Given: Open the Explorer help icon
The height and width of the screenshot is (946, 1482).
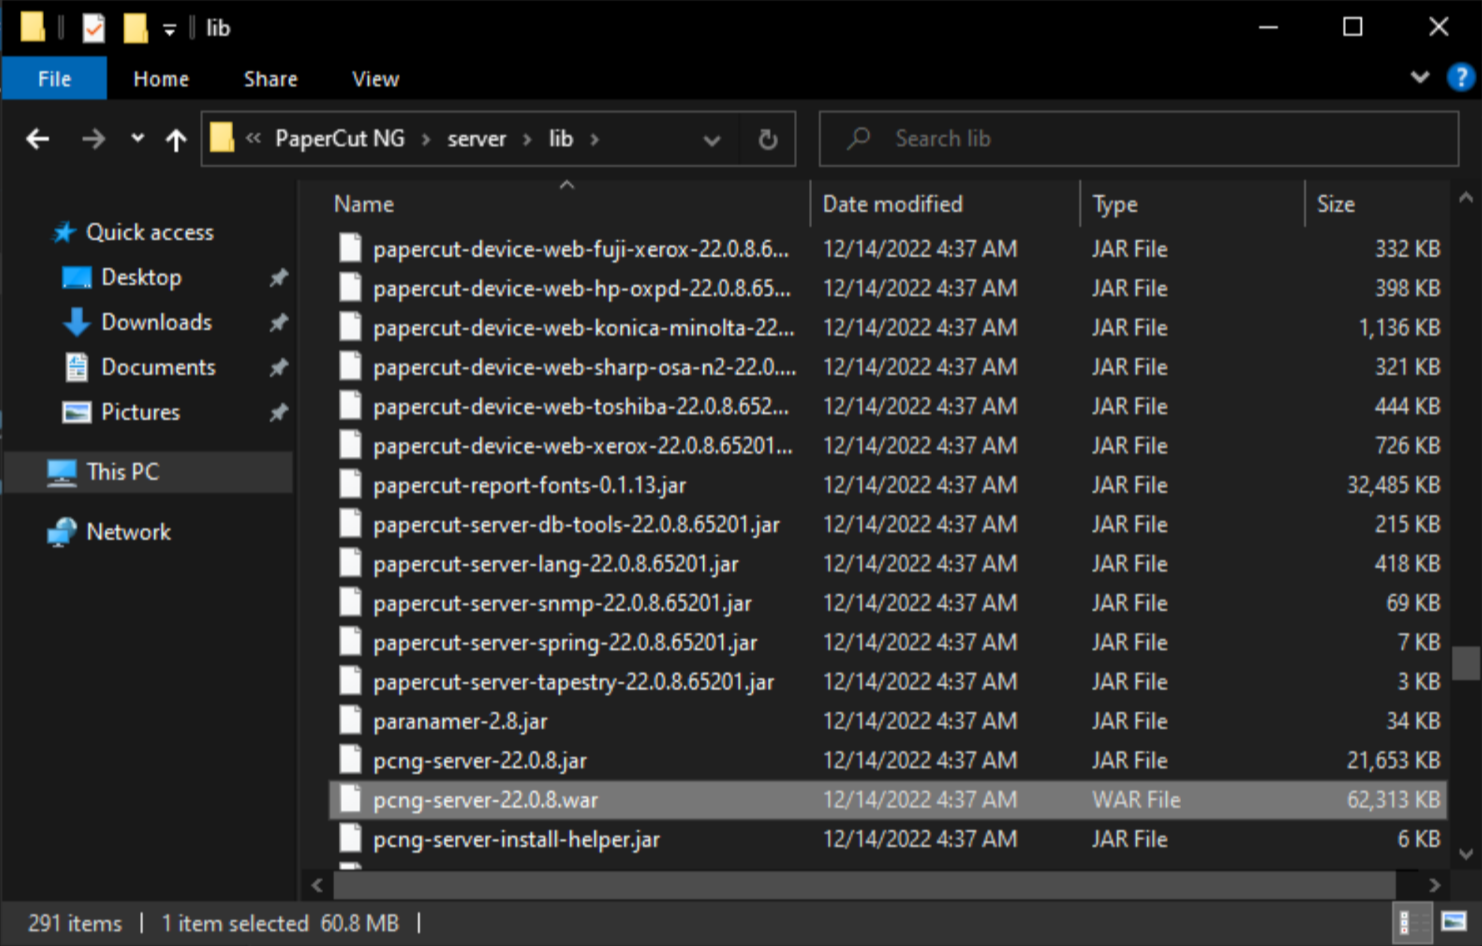Looking at the screenshot, I should click(1461, 77).
